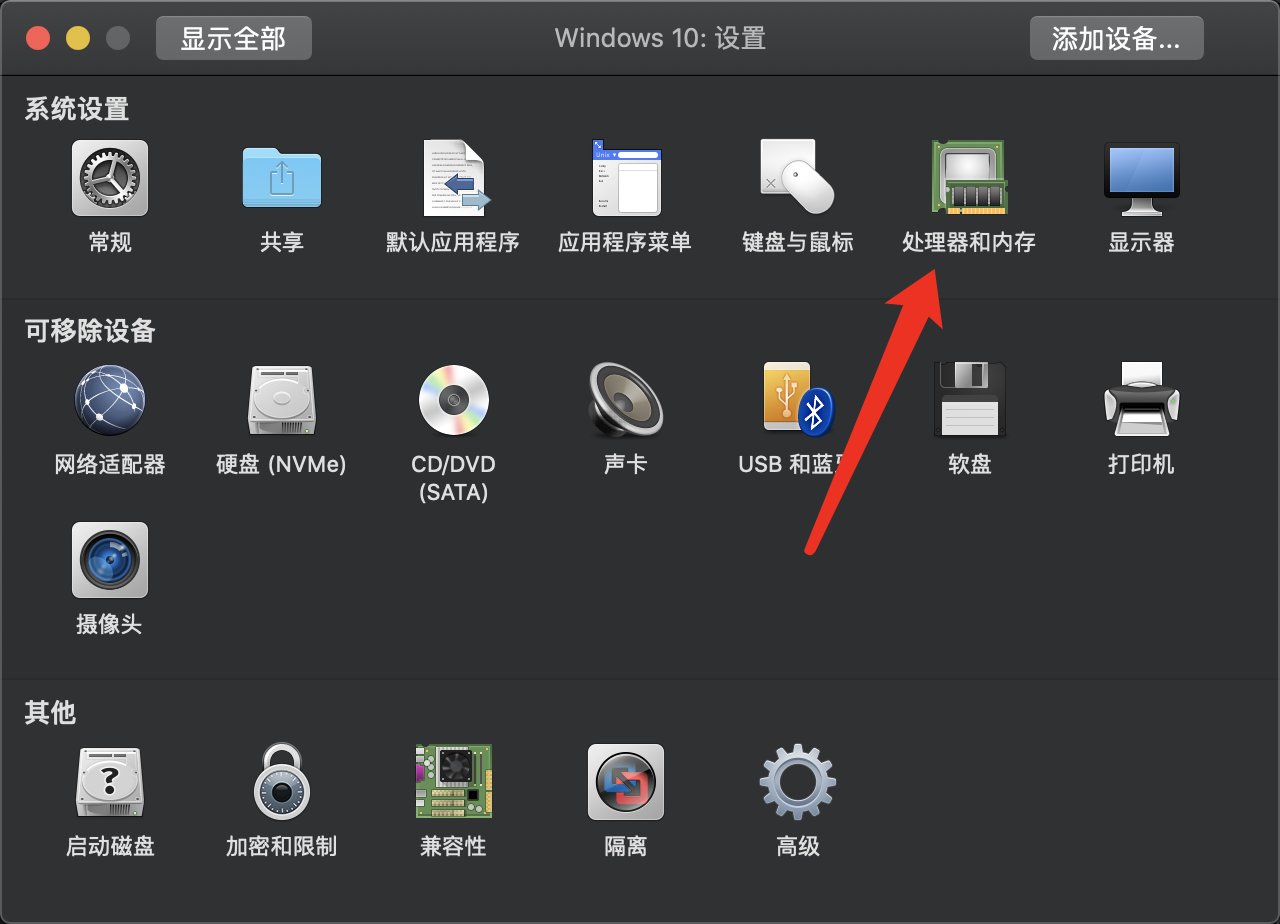The height and width of the screenshot is (924, 1280).
Task: Open the 兼容性 circuit board icon
Action: coord(454,782)
